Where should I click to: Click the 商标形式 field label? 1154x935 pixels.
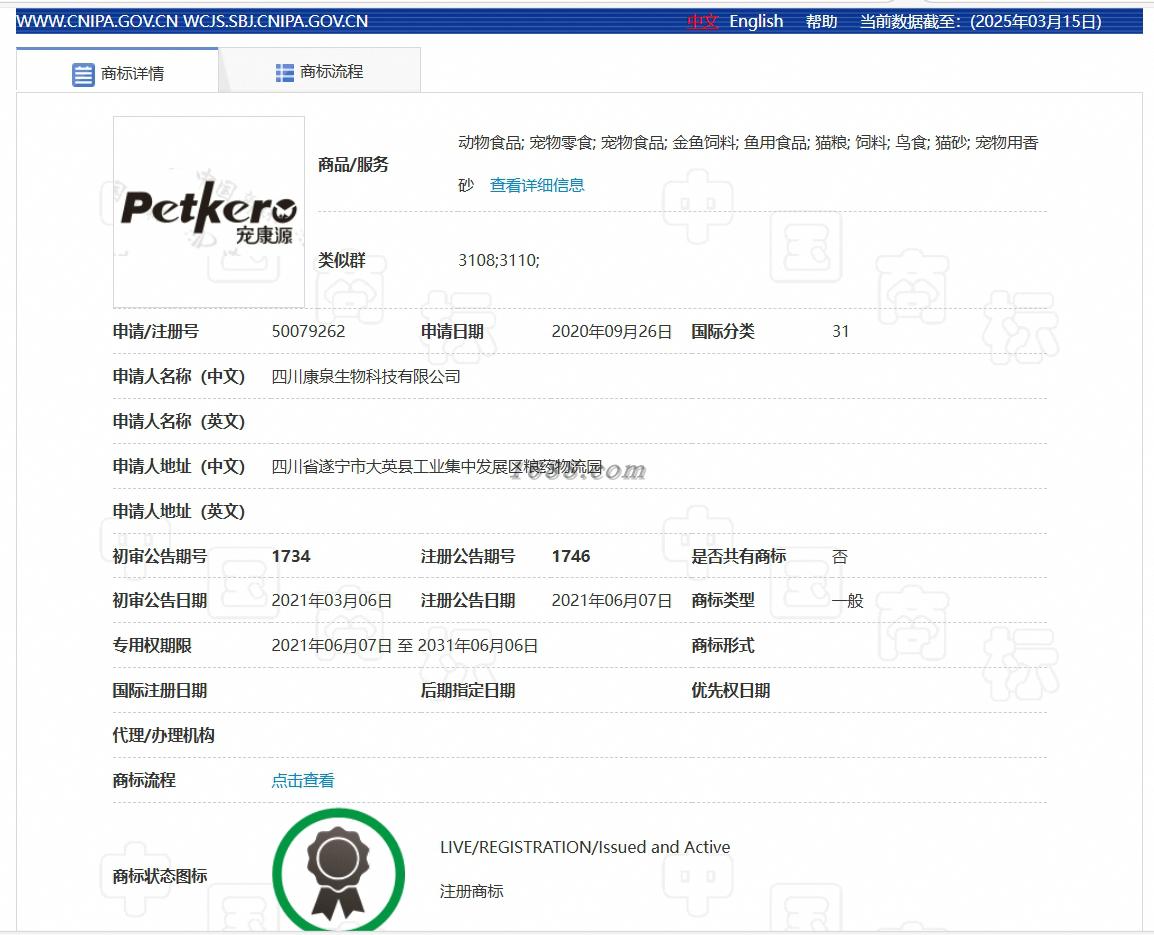[x=723, y=646]
